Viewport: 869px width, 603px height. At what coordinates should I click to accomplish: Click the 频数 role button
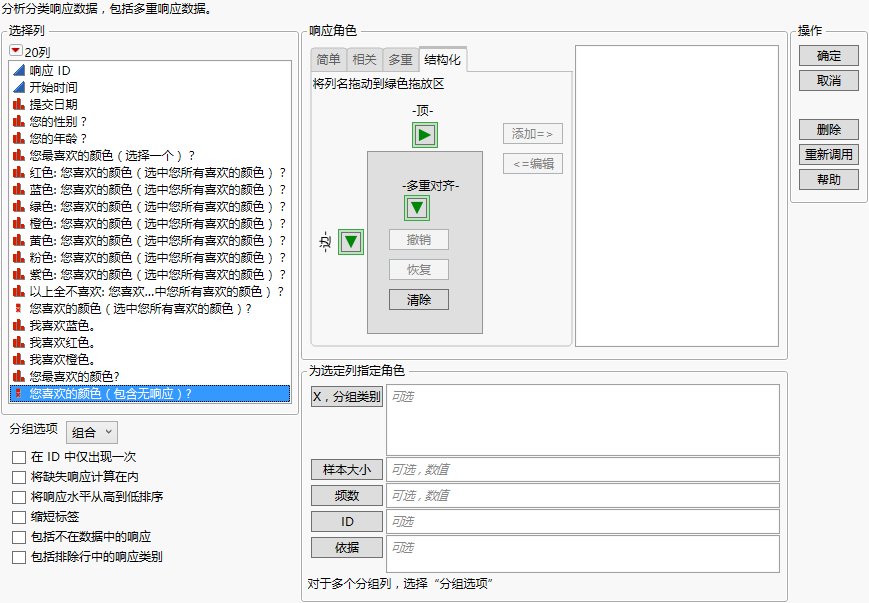(347, 495)
